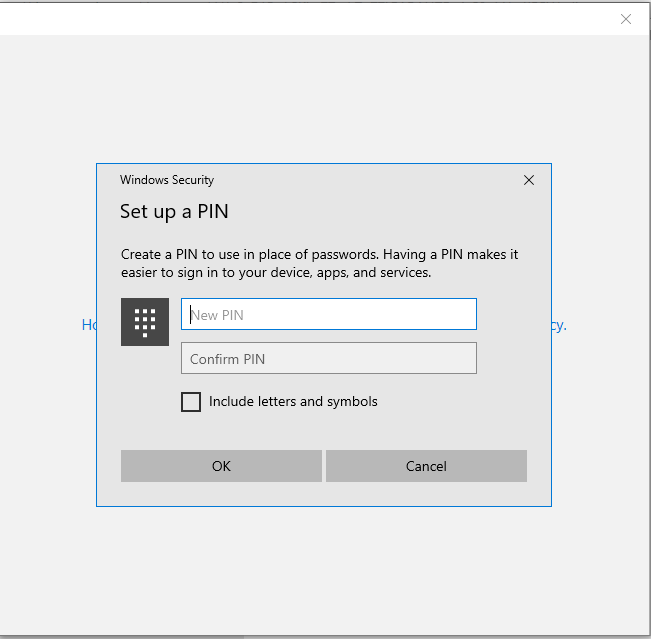Screen dimensions: 651x639
Task: Click the 'Windows Security' title text
Action: [167, 180]
